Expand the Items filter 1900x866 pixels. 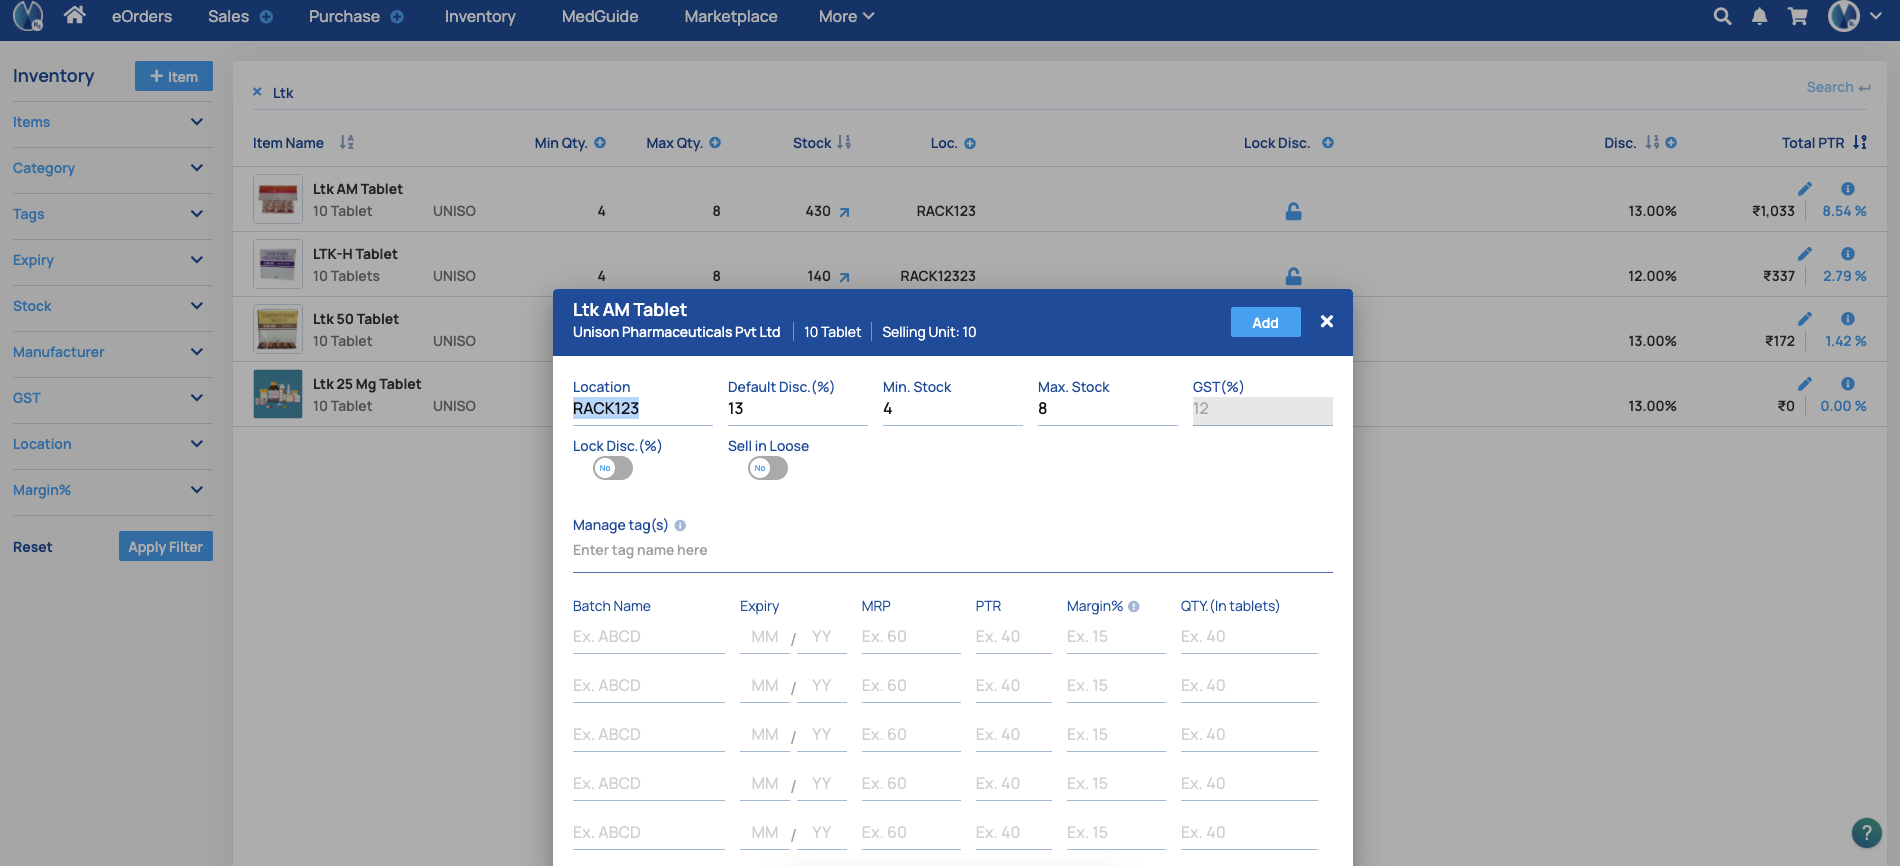pyautogui.click(x=197, y=122)
